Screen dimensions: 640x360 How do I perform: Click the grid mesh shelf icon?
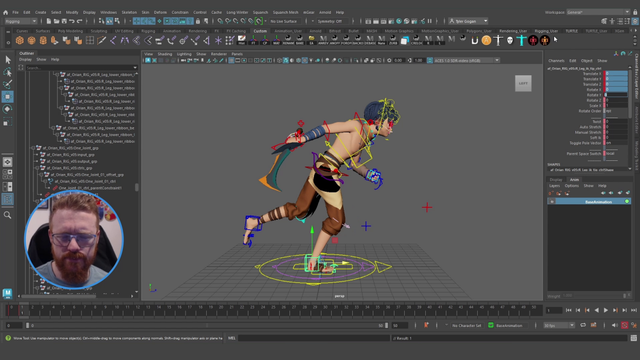[x=90, y=40]
